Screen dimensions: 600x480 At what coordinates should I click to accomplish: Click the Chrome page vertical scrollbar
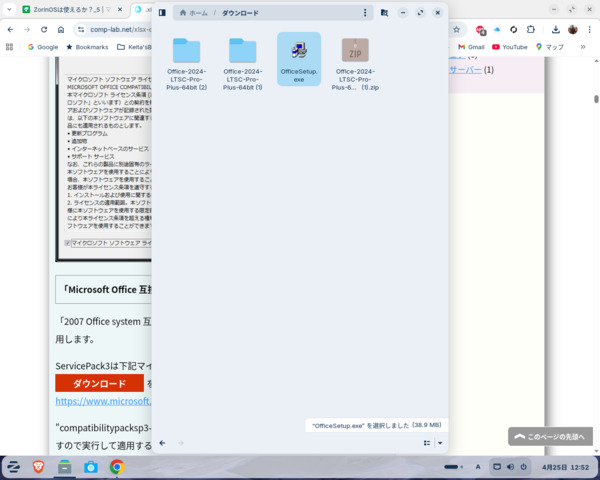[596, 99]
